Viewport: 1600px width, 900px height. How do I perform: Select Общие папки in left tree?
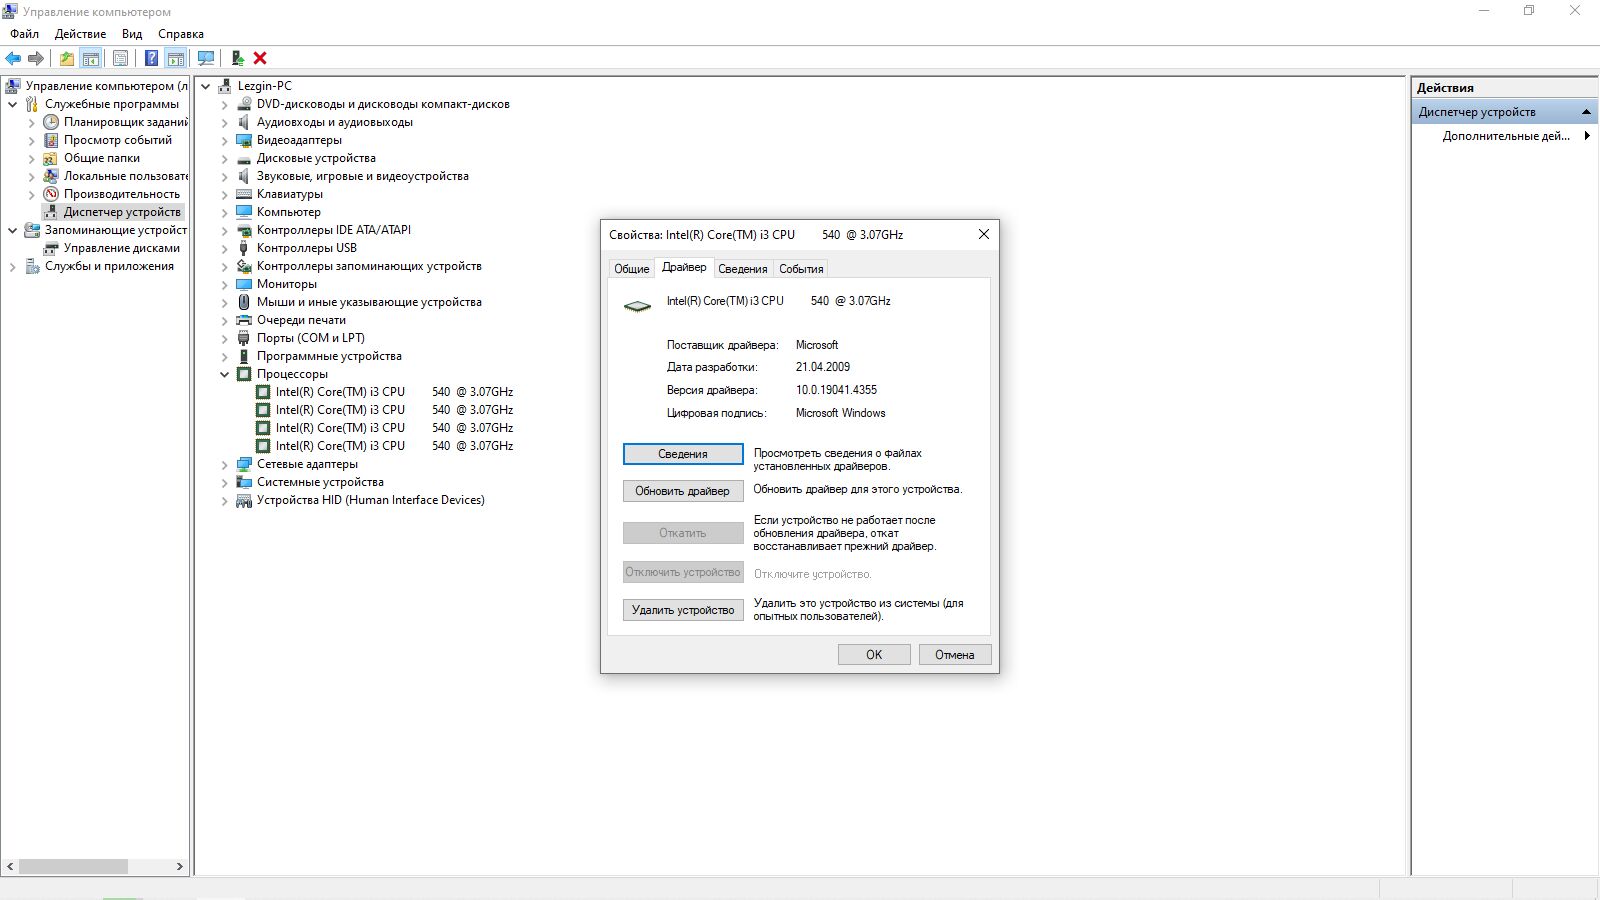(x=102, y=158)
